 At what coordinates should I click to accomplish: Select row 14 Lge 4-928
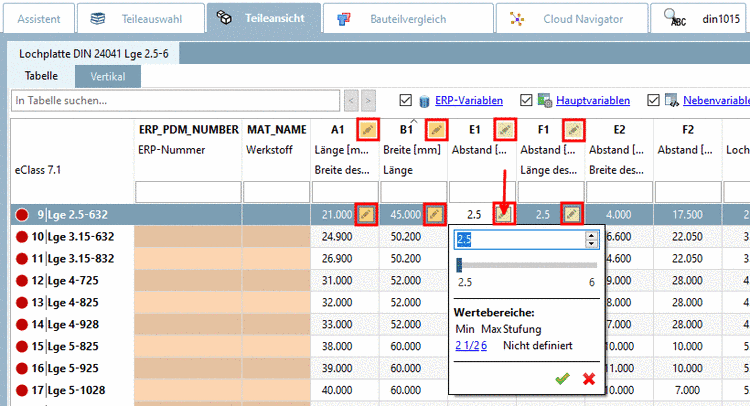click(x=72, y=325)
